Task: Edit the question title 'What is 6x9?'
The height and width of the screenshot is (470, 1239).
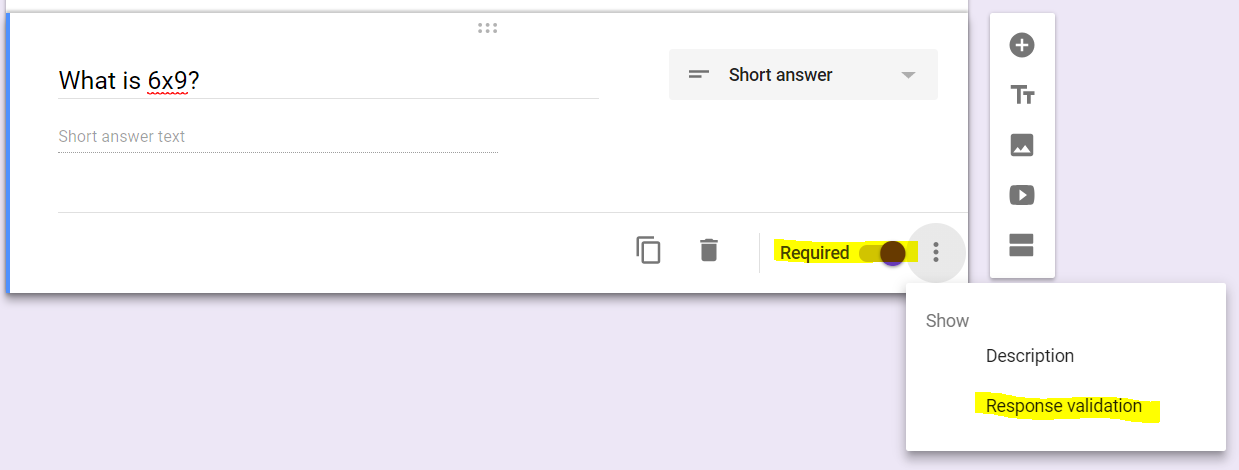Action: [328, 80]
